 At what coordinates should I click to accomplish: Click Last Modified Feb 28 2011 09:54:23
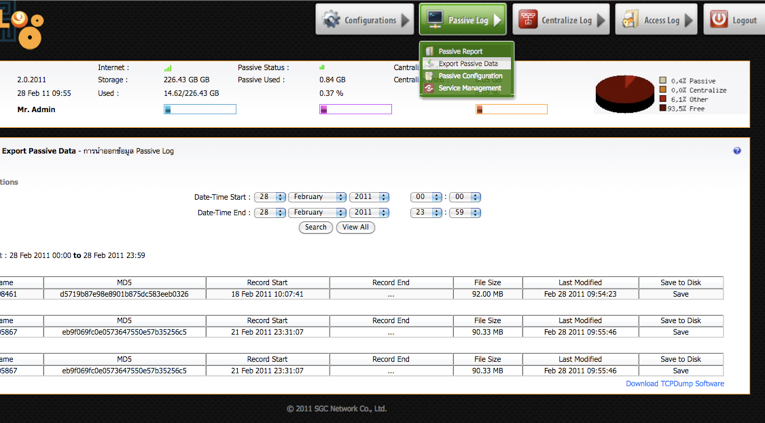click(x=580, y=294)
